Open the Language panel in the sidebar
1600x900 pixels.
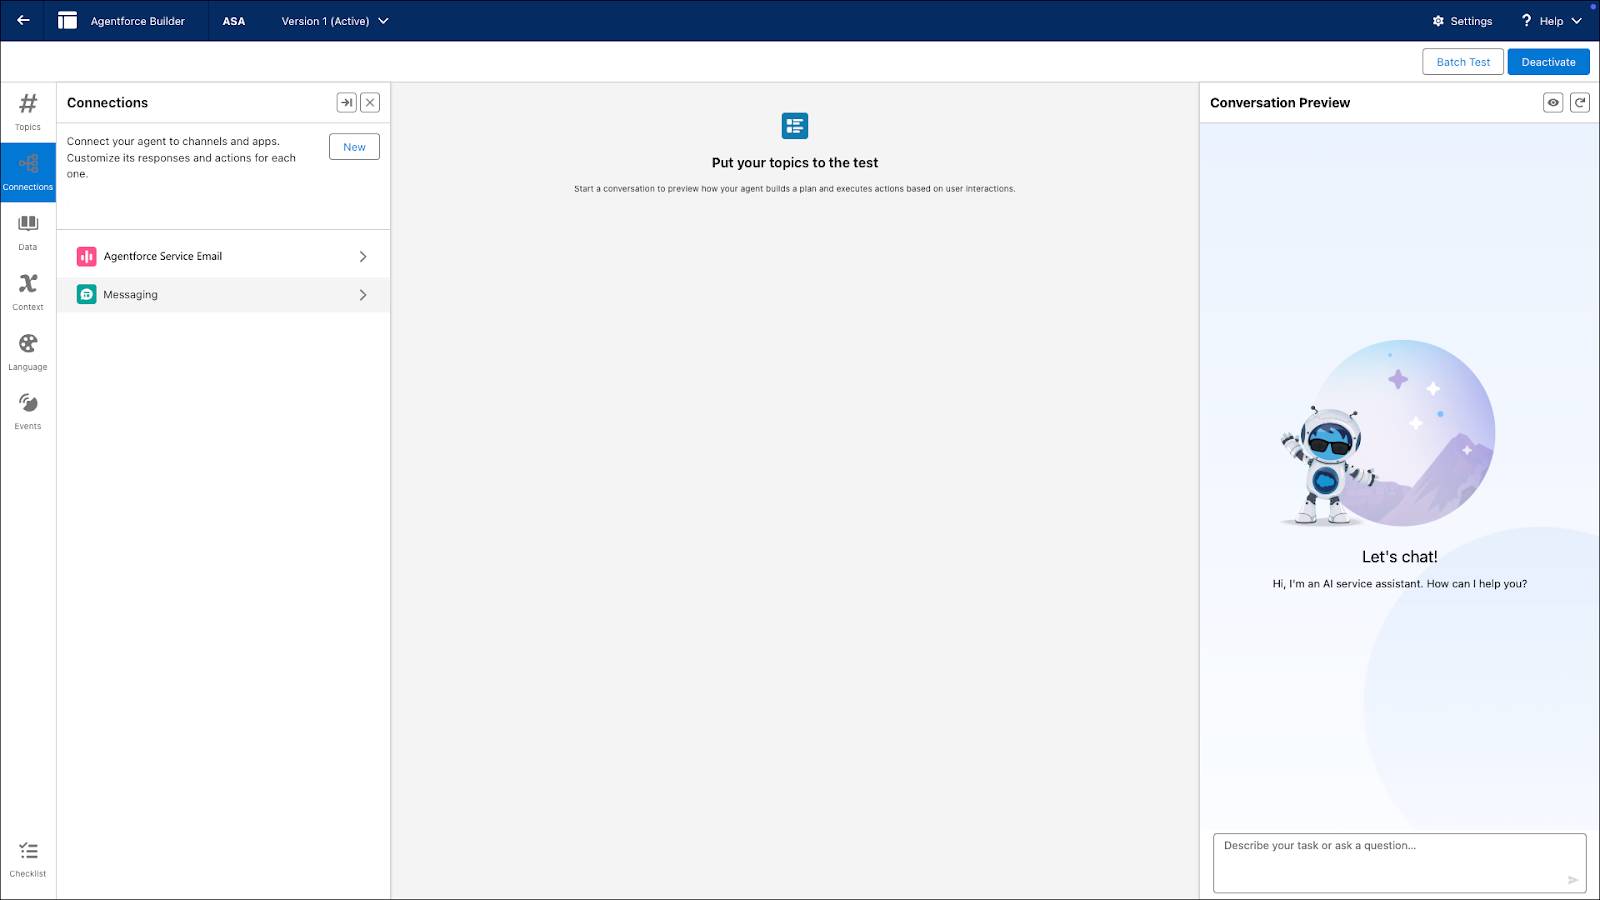[27, 352]
